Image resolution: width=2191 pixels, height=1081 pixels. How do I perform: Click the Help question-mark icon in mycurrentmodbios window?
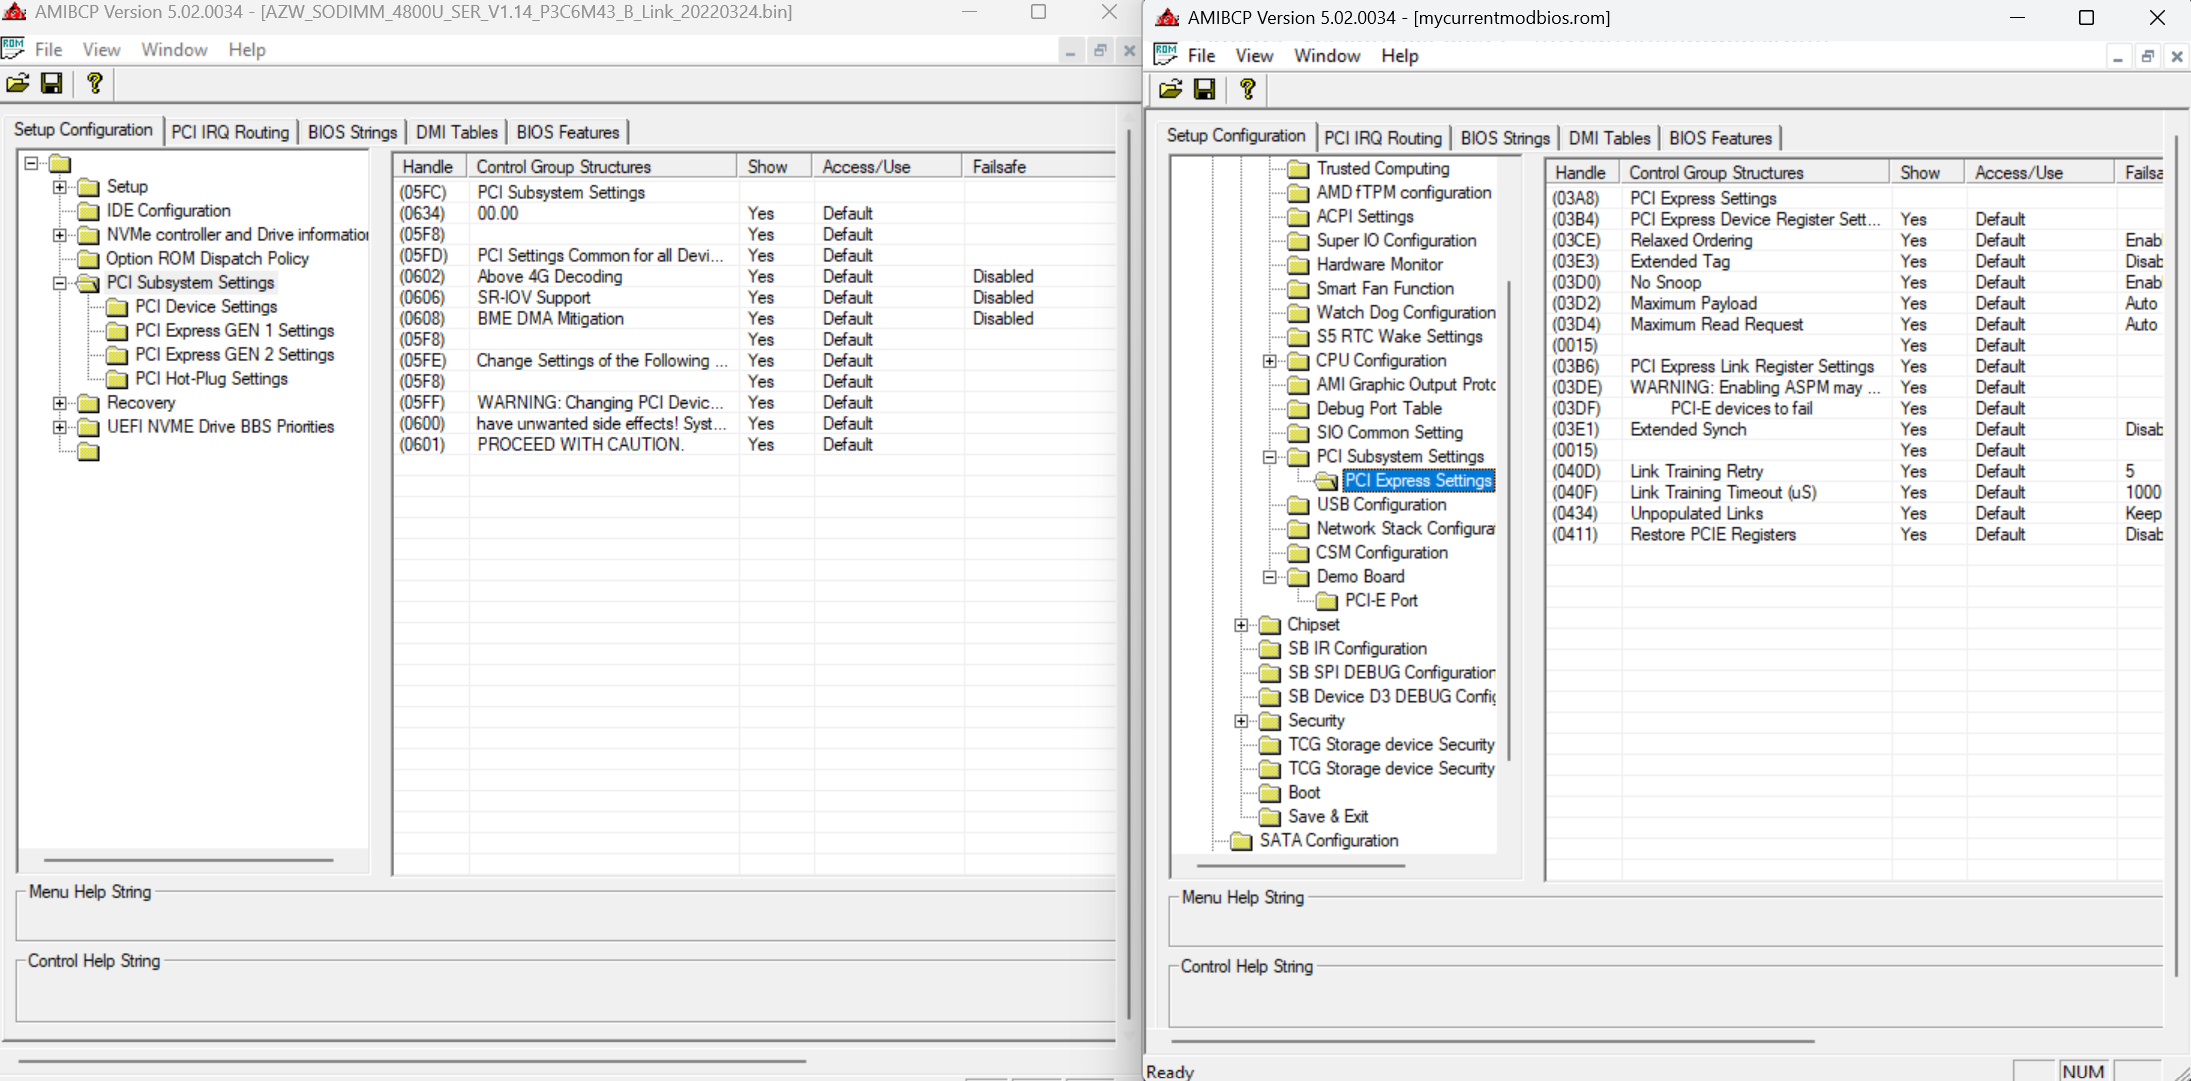point(1248,90)
